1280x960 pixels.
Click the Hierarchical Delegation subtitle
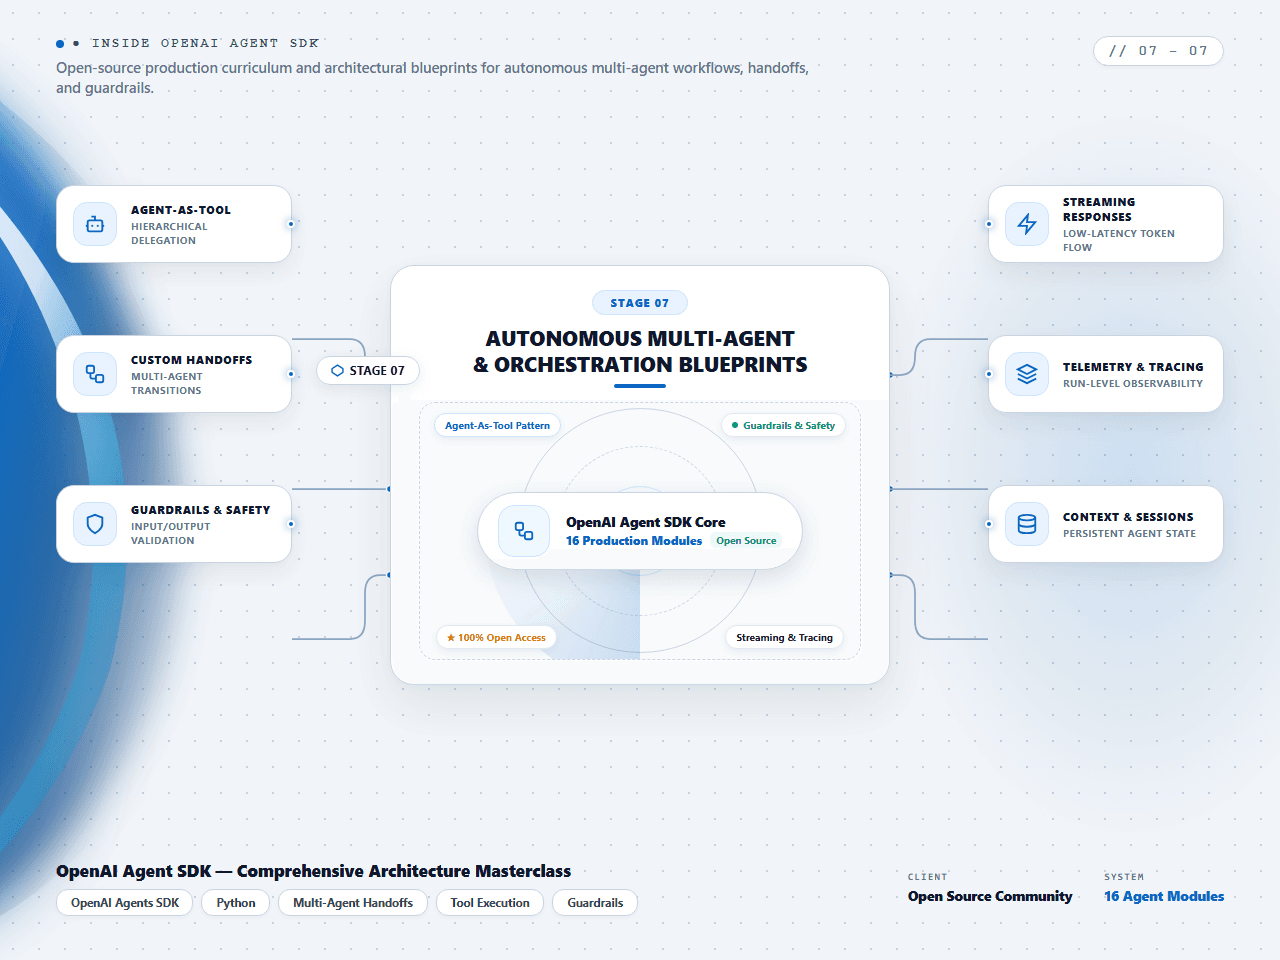(x=169, y=233)
